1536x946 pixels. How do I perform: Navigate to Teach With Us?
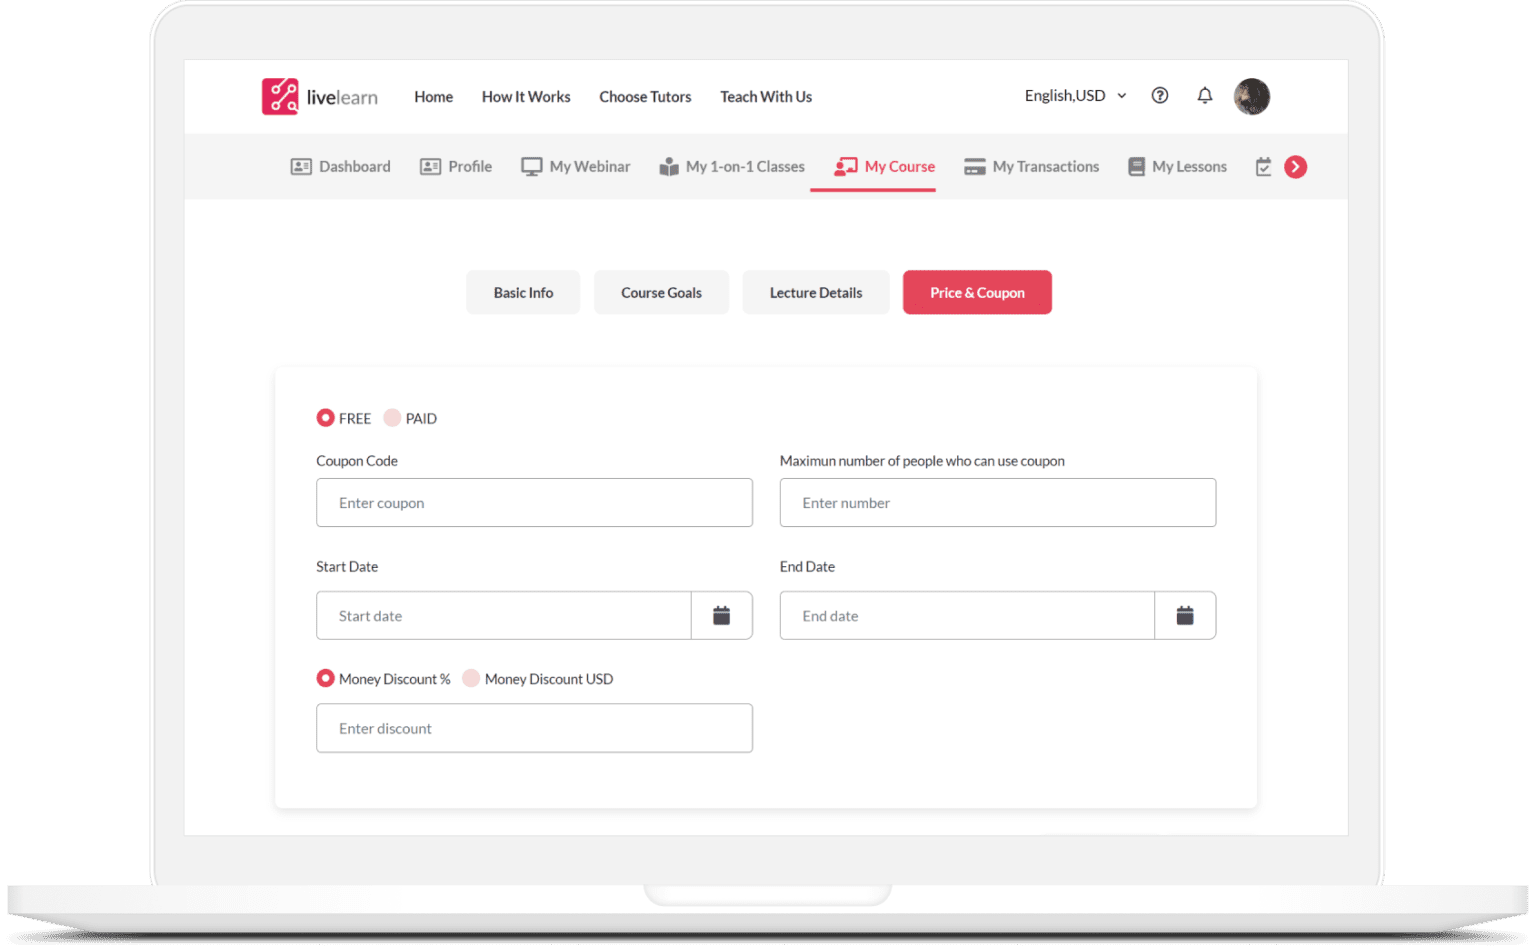(765, 96)
